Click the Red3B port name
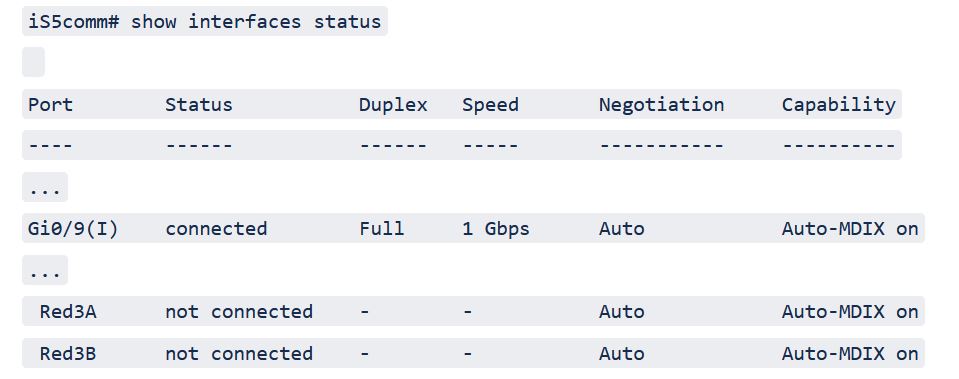Viewport: 959px width, 379px height. tap(68, 353)
